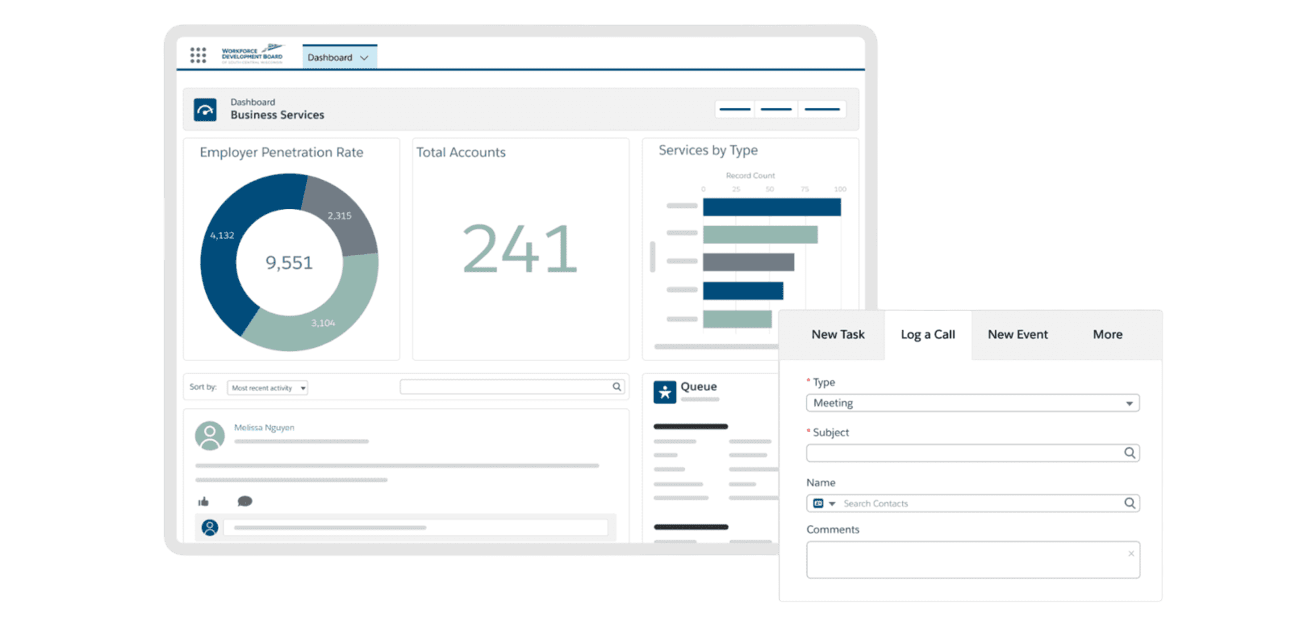Click the Search Contacts name field
Image resolution: width=1291 pixels, height=640 pixels.
pyautogui.click(x=980, y=504)
